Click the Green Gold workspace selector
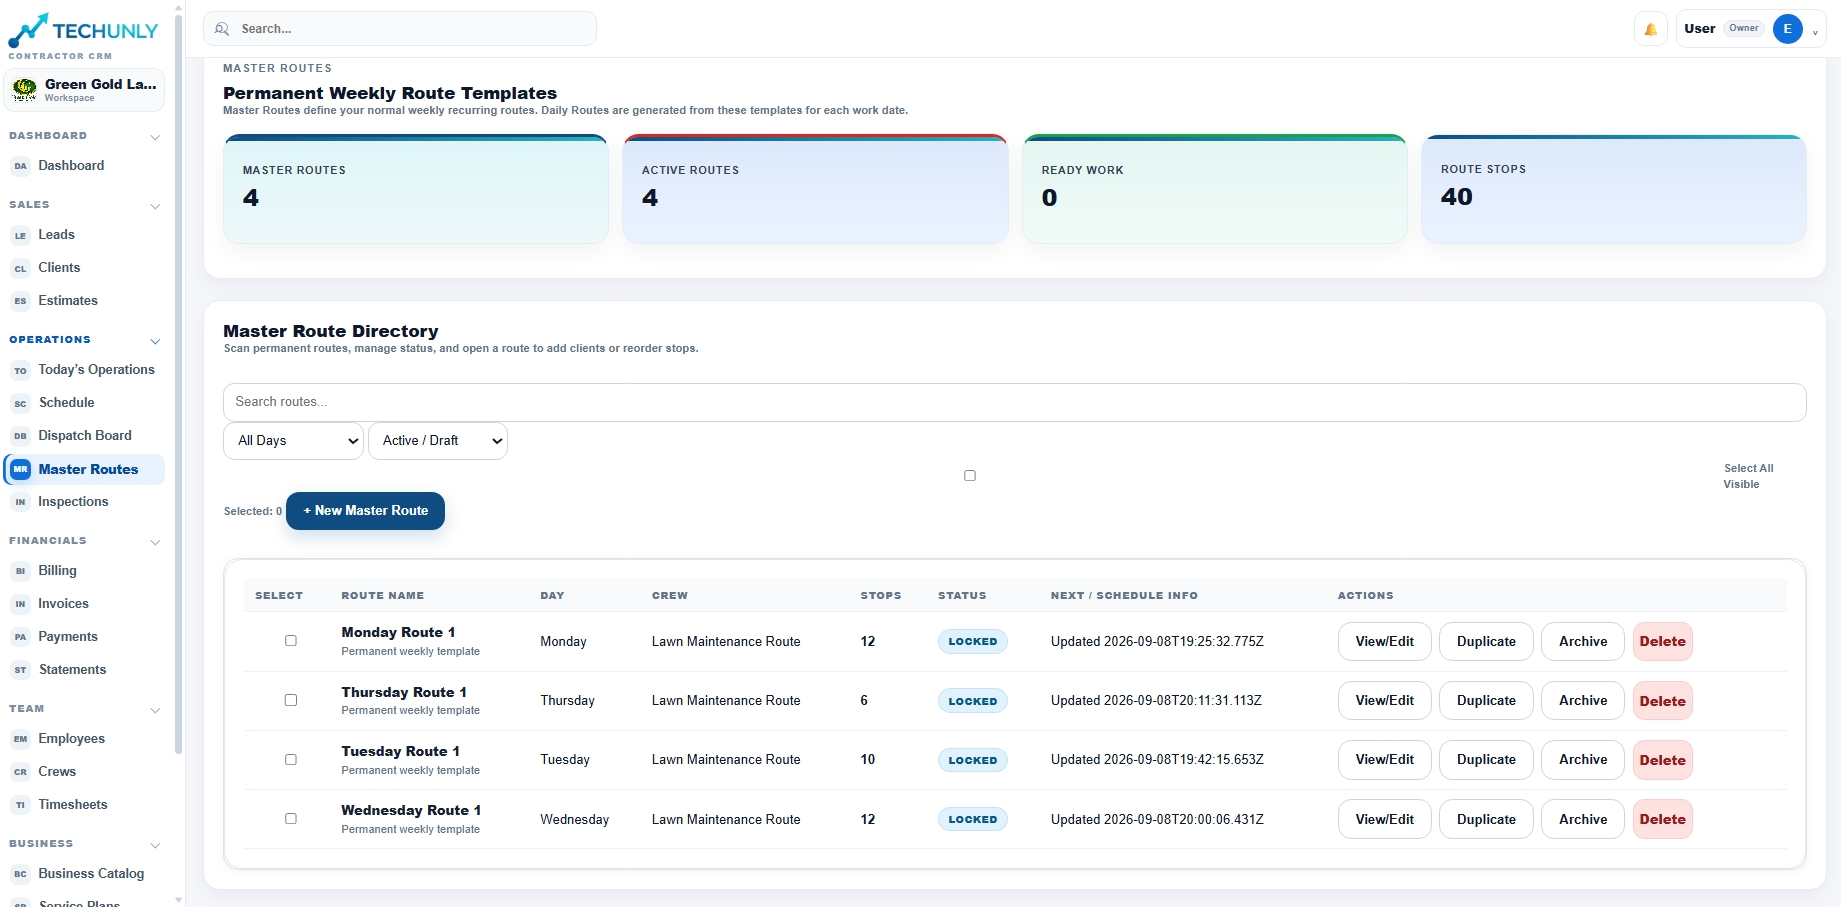Screen dimensions: 1841x907 [x=85, y=90]
